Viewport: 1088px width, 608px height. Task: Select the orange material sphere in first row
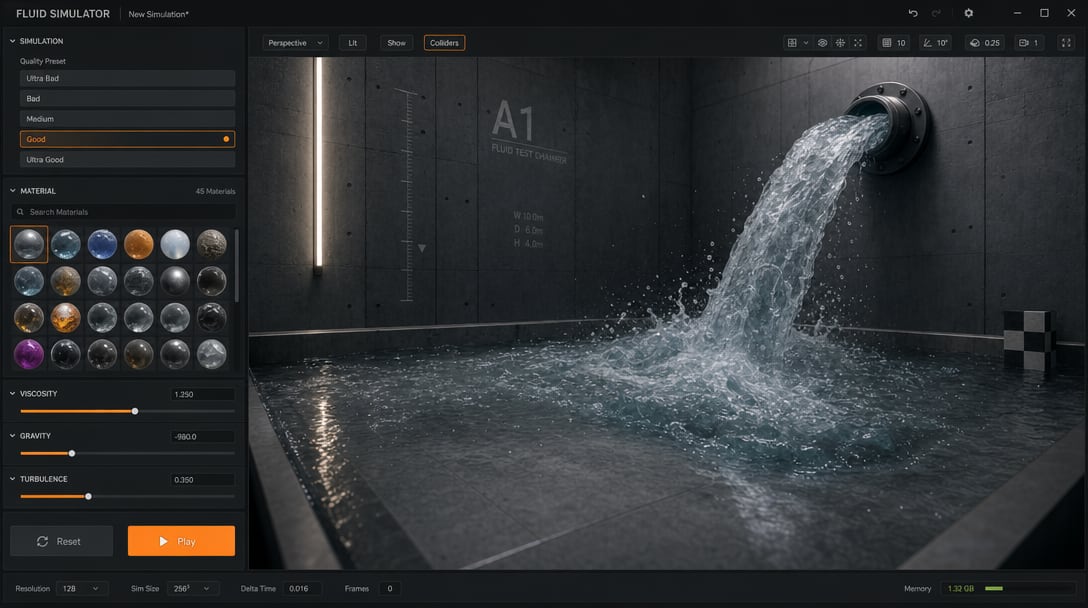(x=139, y=244)
